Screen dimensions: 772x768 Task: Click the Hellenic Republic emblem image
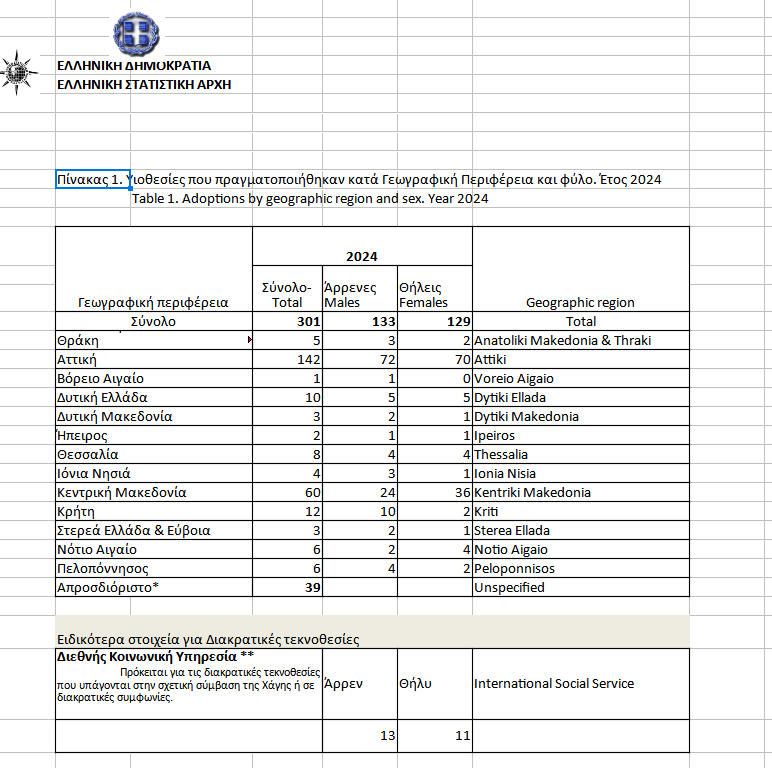click(x=136, y=33)
